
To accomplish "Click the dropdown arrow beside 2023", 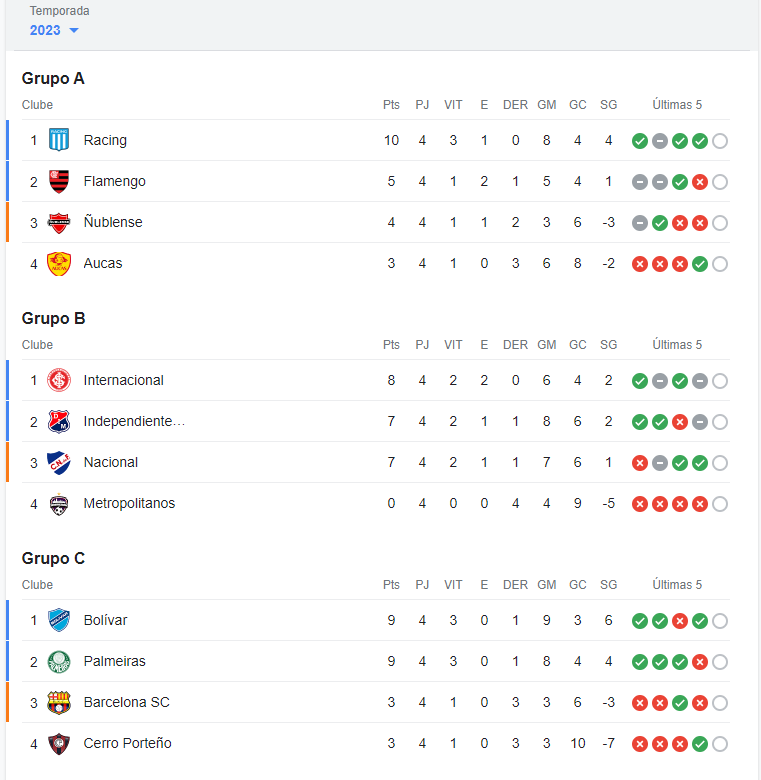I will point(74,30).
